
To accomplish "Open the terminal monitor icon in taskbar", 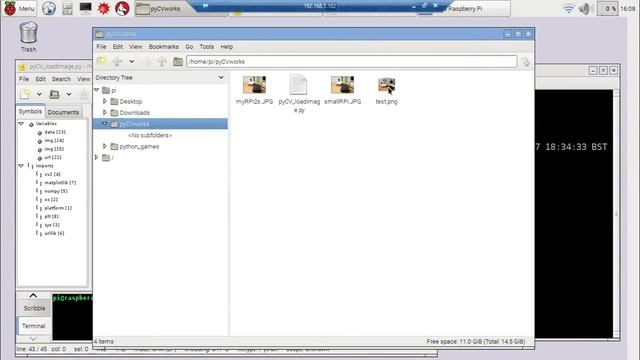I will [86, 8].
